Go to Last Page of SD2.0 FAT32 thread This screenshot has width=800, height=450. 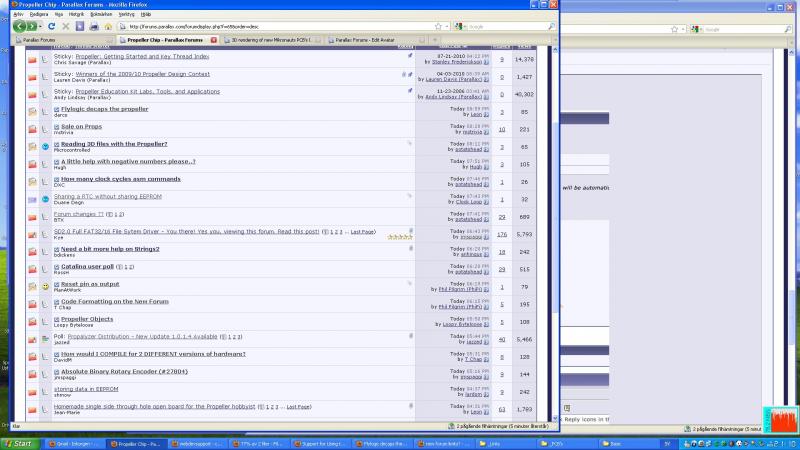click(x=362, y=232)
